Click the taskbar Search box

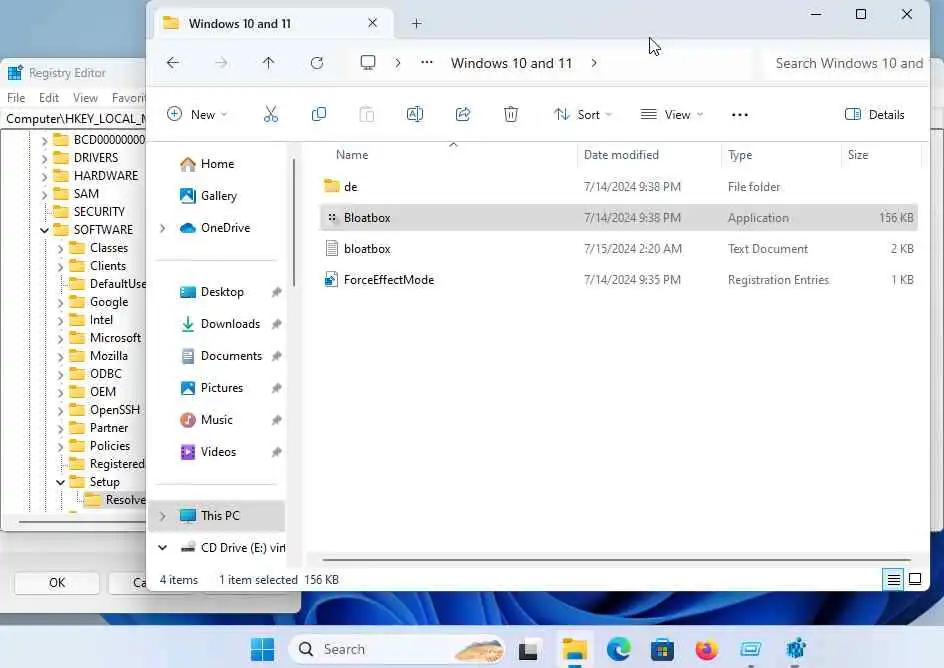[397, 649]
